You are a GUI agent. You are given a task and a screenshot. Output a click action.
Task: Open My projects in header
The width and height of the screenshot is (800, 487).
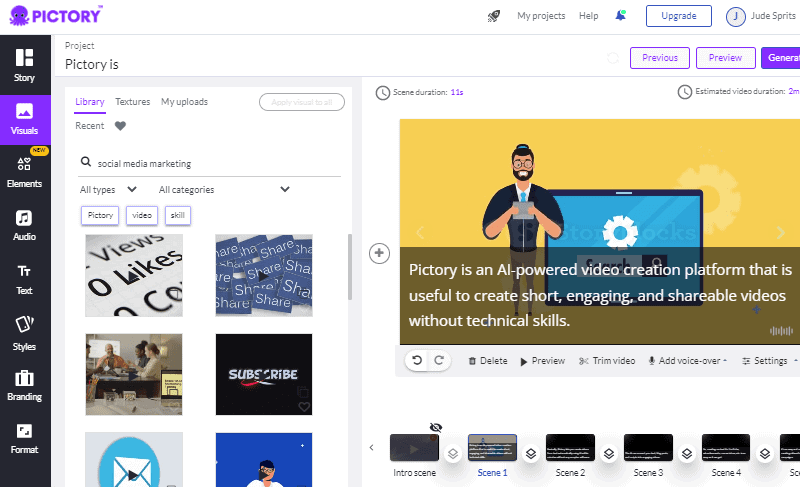tap(541, 16)
